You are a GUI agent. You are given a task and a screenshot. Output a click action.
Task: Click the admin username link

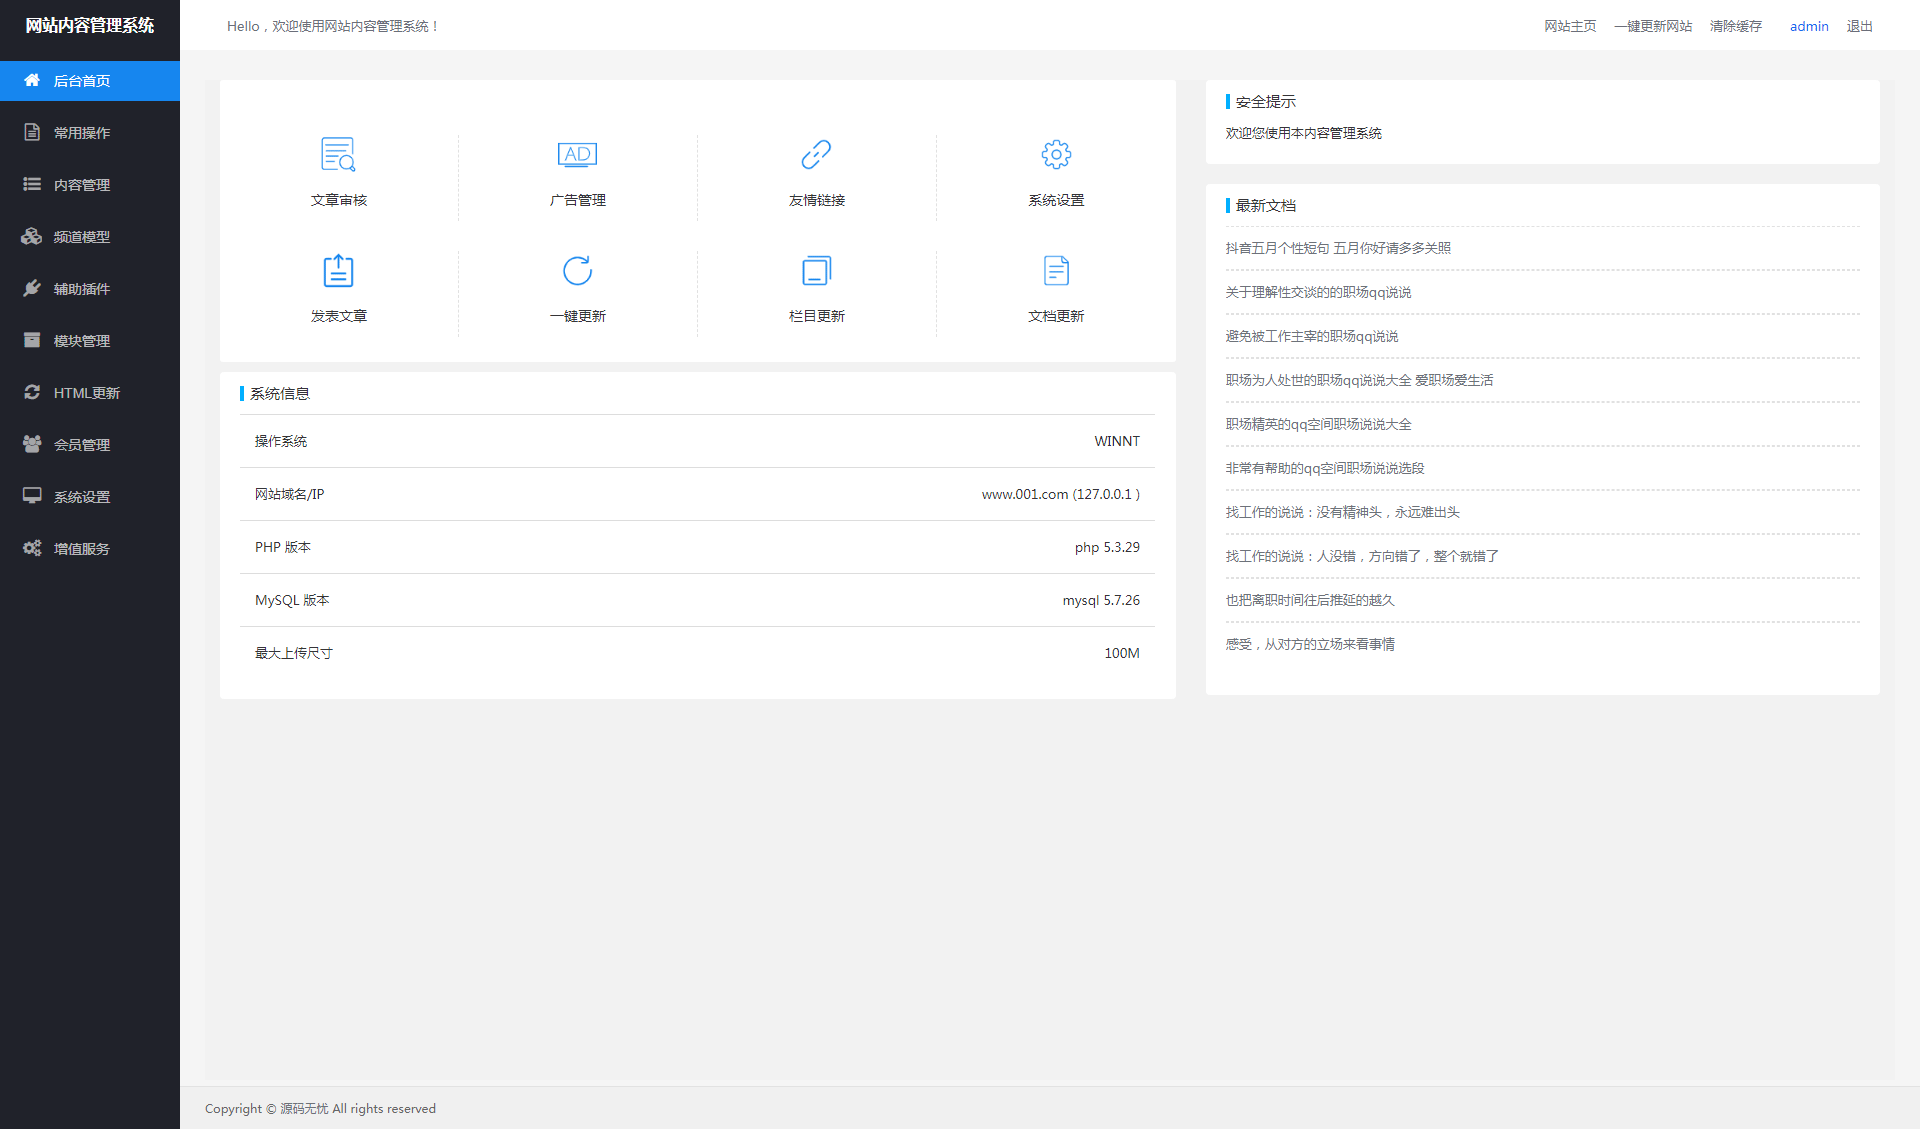pos(1808,26)
